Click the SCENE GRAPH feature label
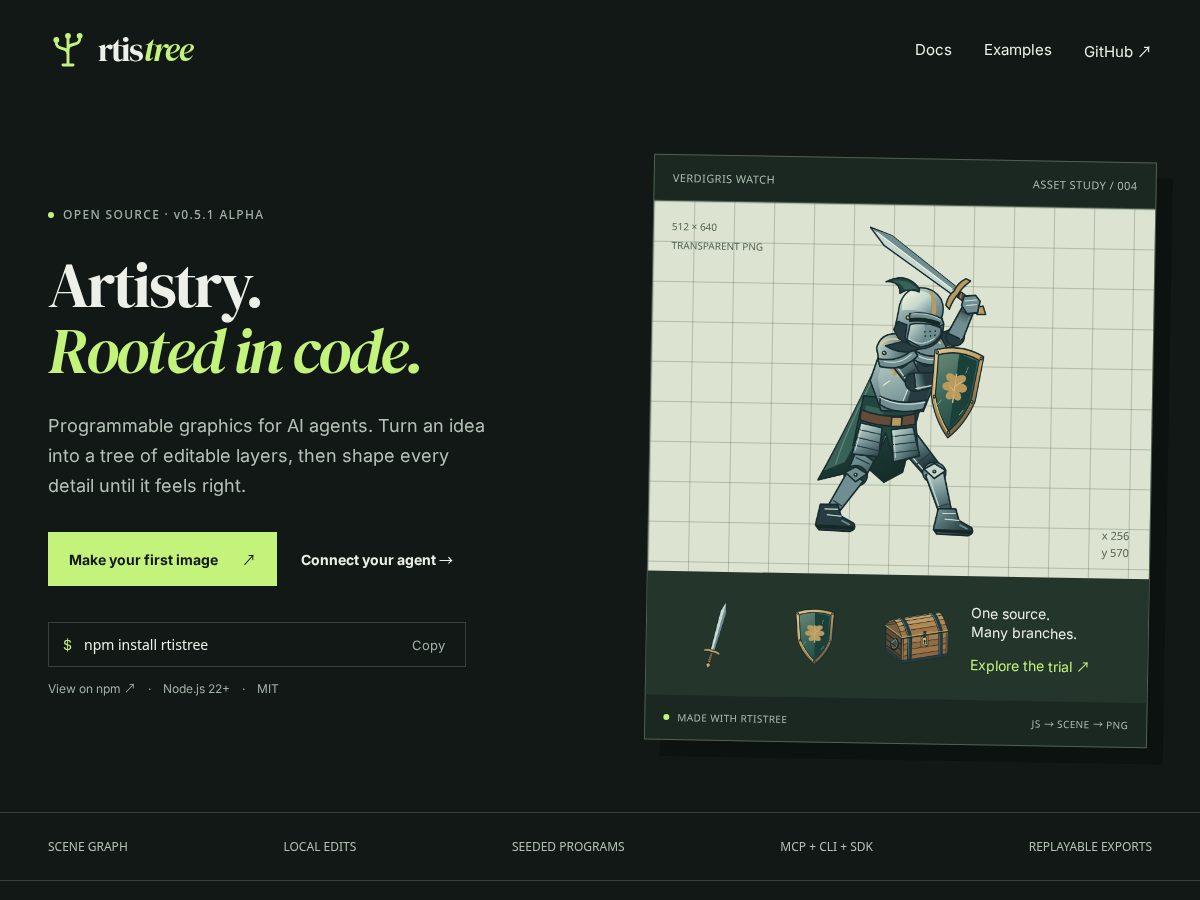Viewport: 1200px width, 900px height. click(88, 847)
